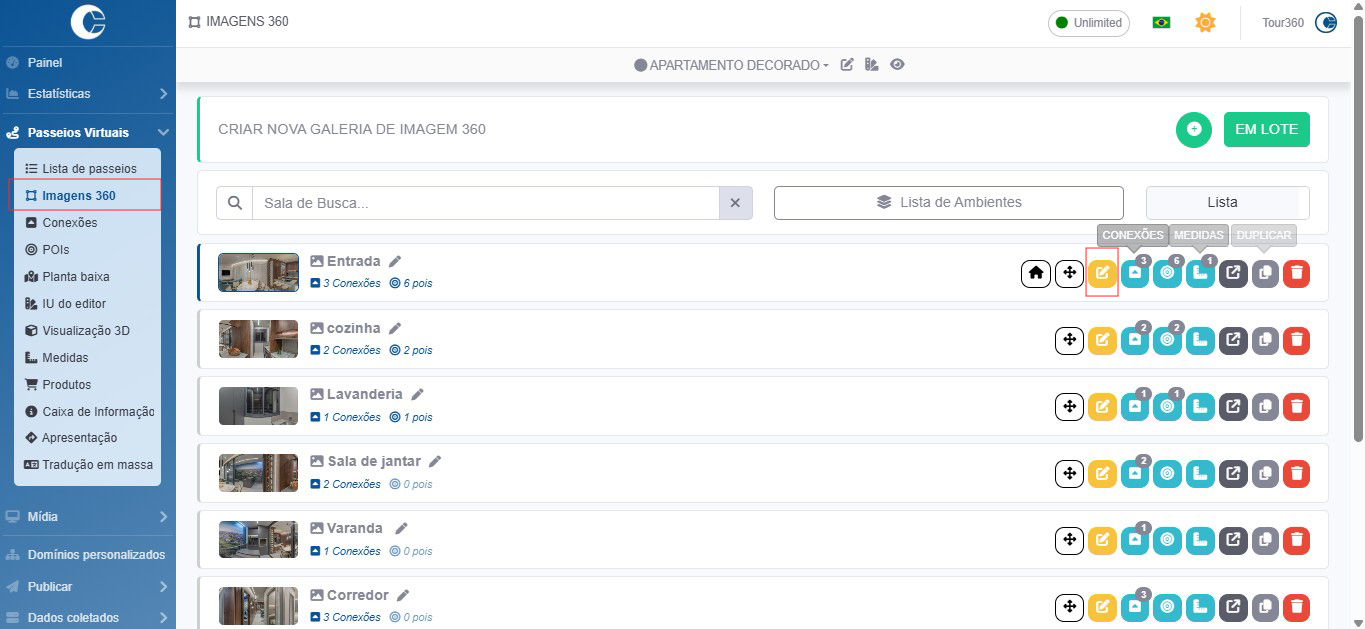The width and height of the screenshot is (1365, 629).
Task: Open measurements ruler icon for Varanda
Action: pyautogui.click(x=1200, y=541)
